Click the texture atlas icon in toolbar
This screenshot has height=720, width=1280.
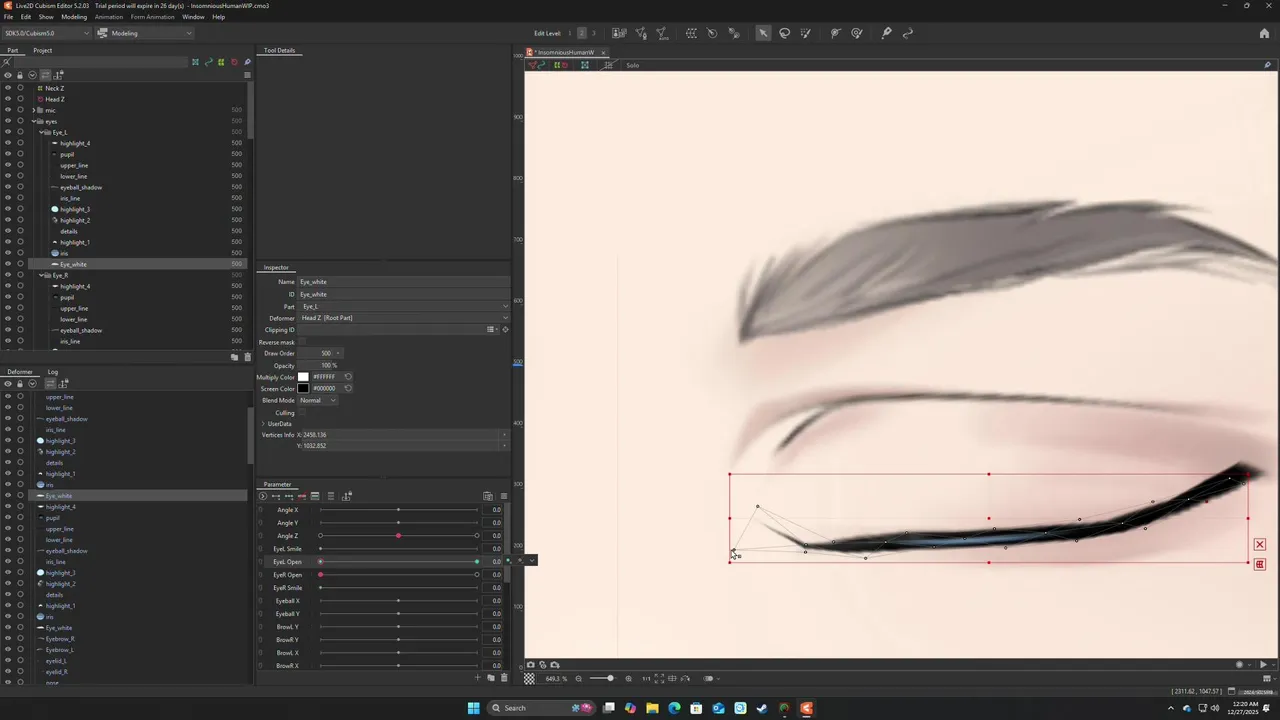(x=619, y=33)
